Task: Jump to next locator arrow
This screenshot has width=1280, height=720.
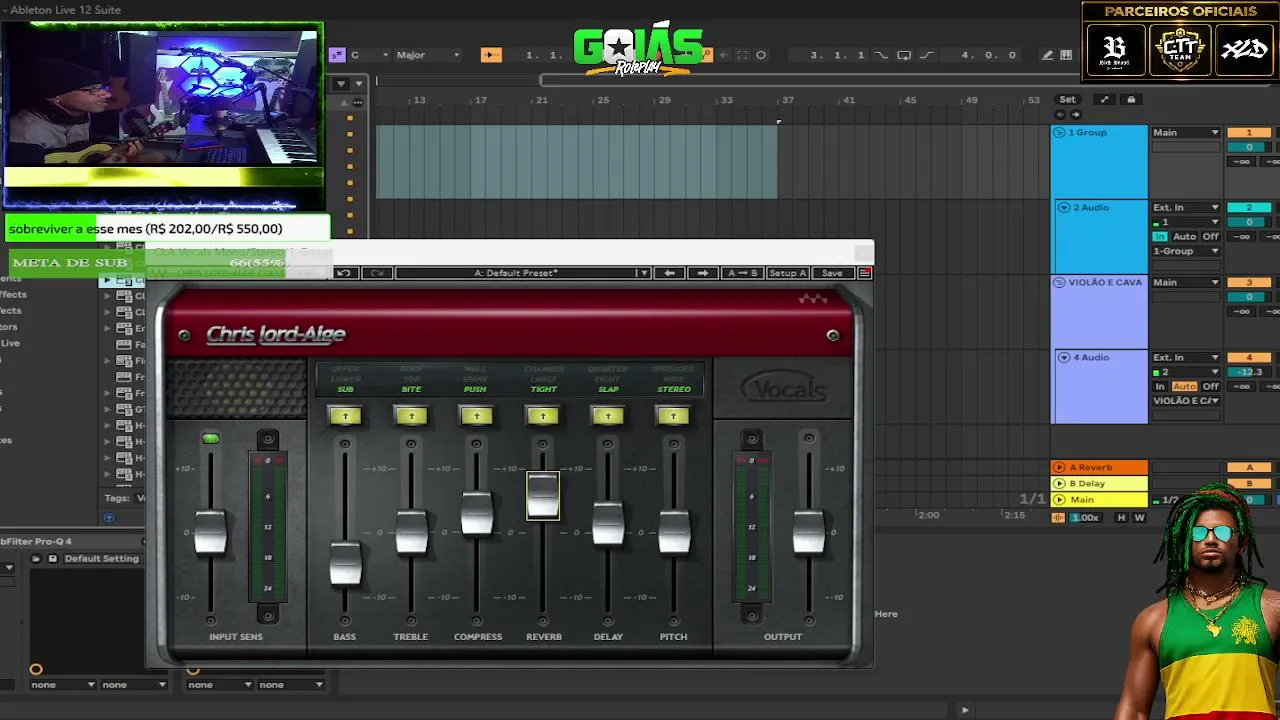Action: tap(1076, 114)
